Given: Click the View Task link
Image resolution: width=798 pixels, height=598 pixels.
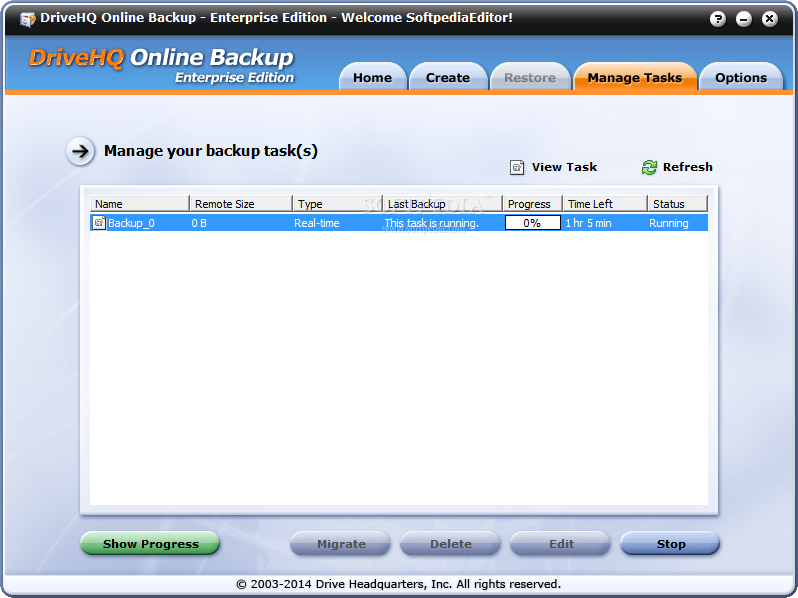Looking at the screenshot, I should (564, 167).
